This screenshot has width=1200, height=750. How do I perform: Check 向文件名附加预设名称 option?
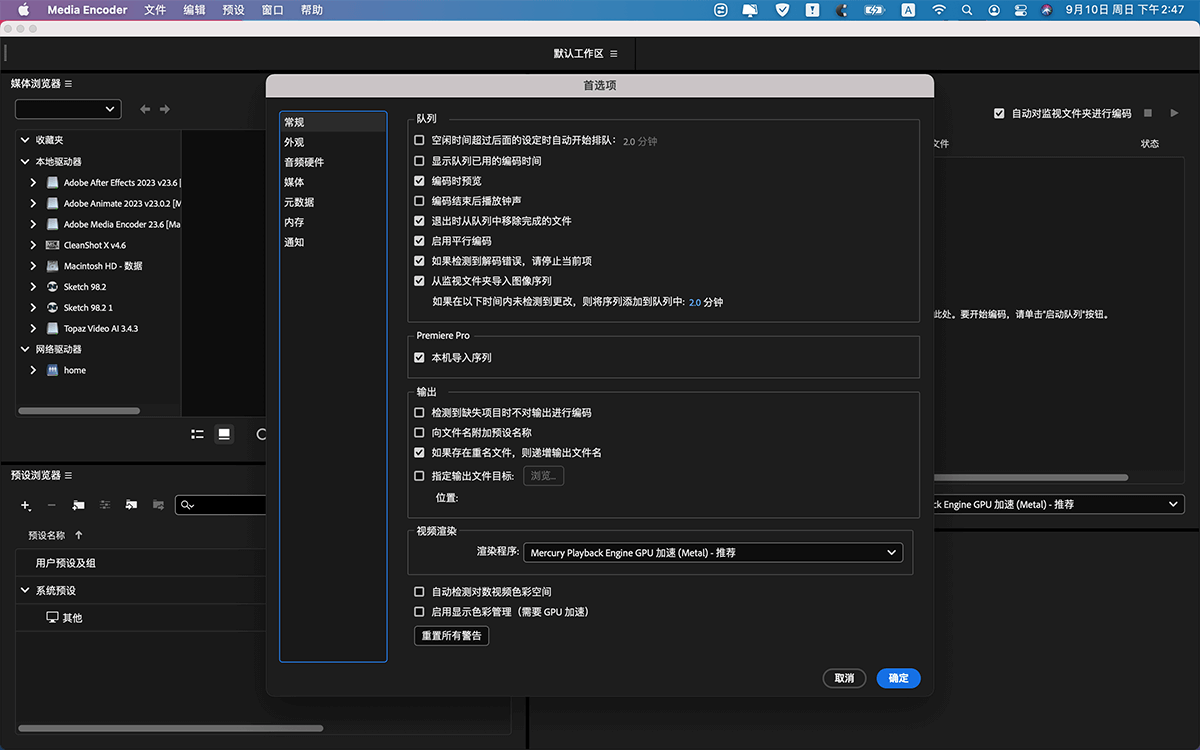click(x=420, y=433)
